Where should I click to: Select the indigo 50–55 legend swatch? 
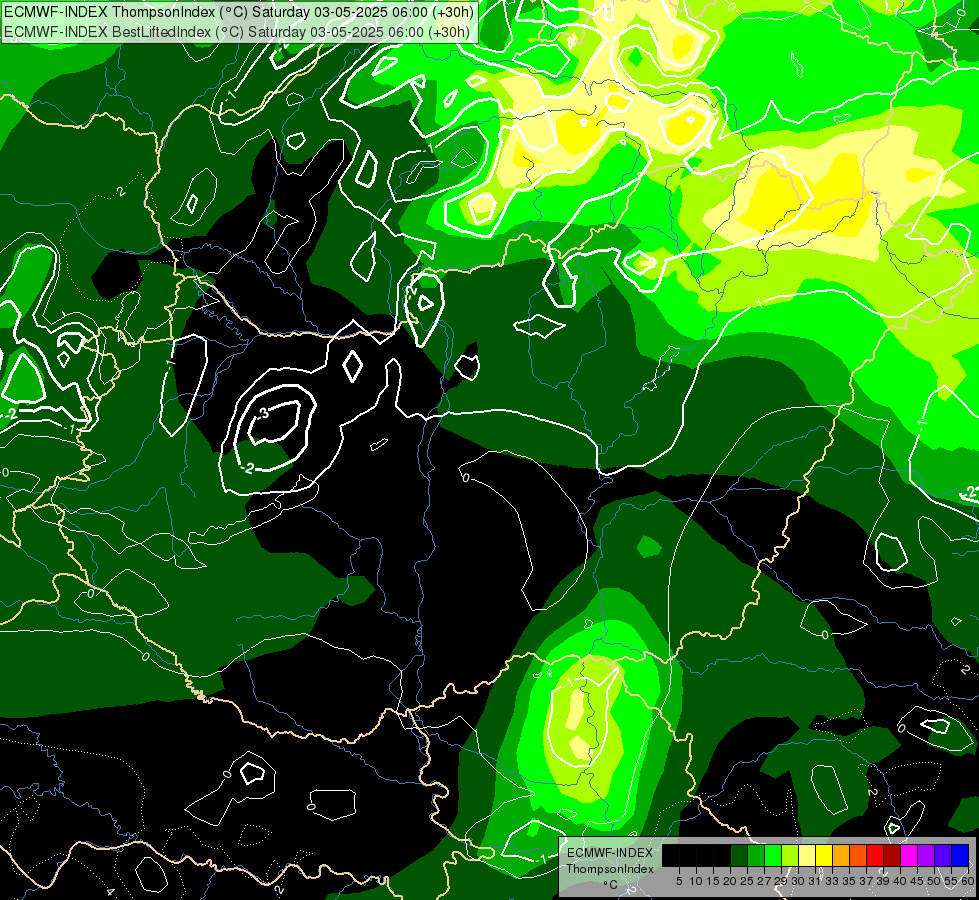(x=943, y=855)
